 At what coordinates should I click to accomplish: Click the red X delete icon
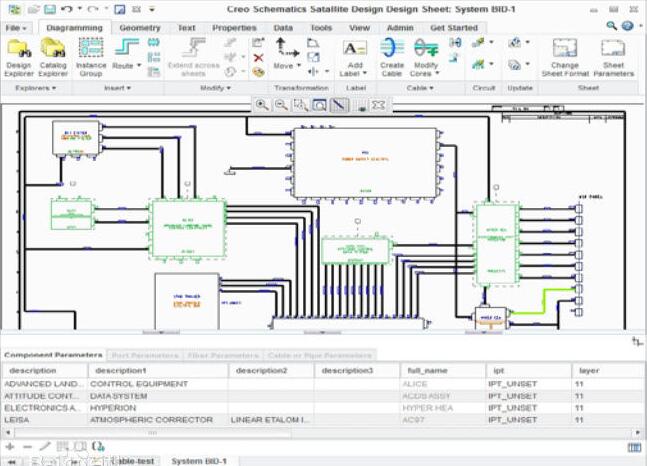tap(258, 58)
